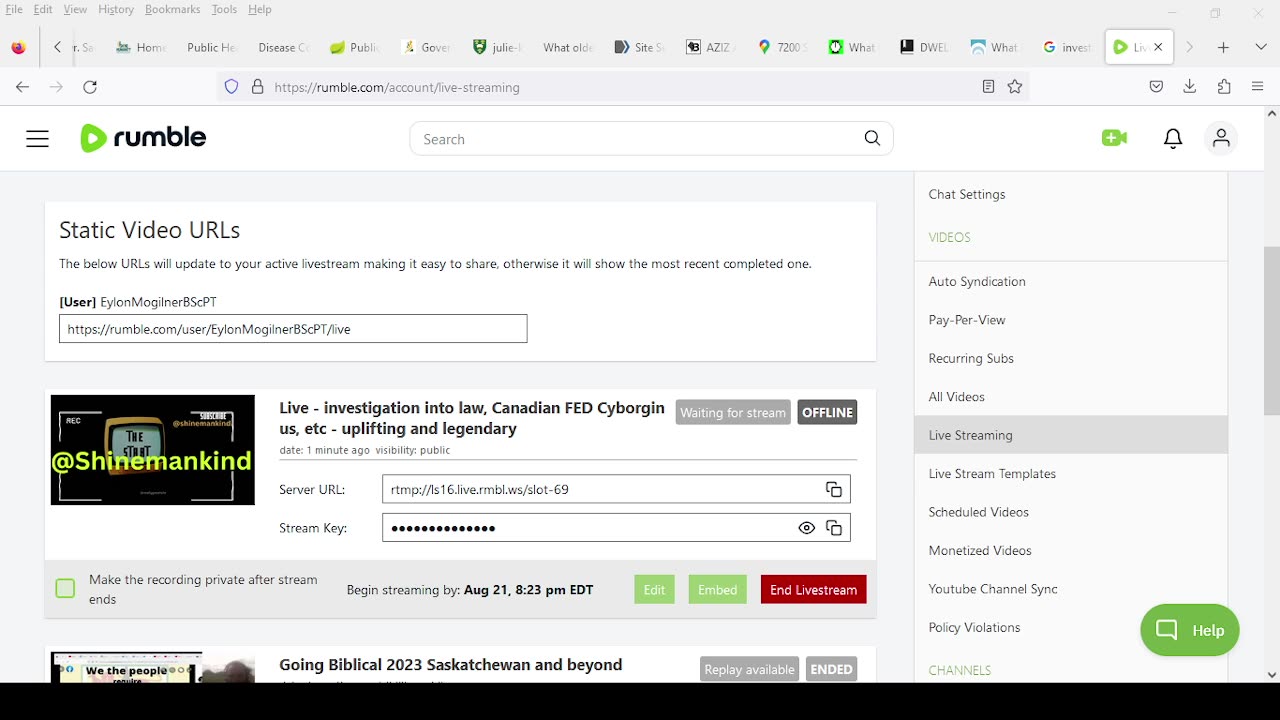Open the notifications bell

tap(1173, 139)
